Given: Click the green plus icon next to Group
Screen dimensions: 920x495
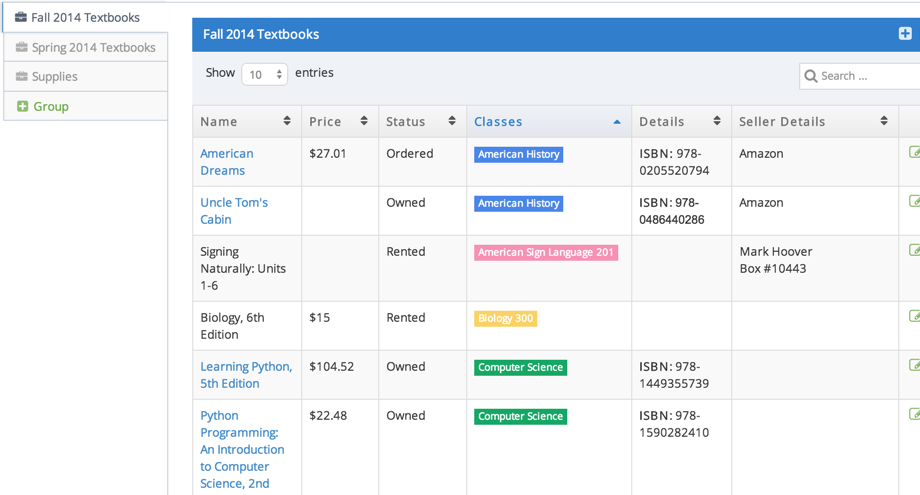Looking at the screenshot, I should (x=22, y=106).
